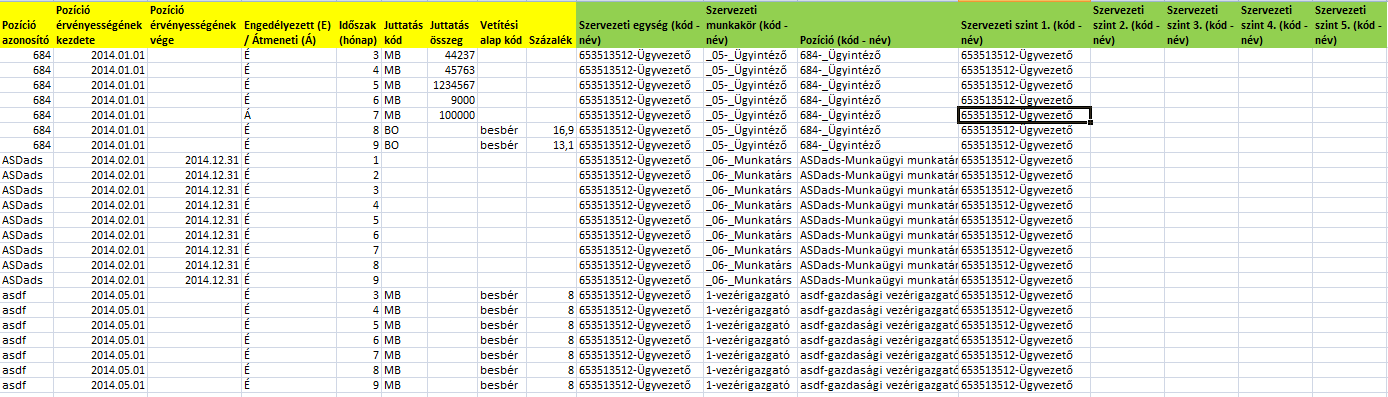The height and width of the screenshot is (397, 1388).
Task: Click 'ASDads-Munkaügyi munkatárs' in the ASDads period 4 row
Action: [x=878, y=205]
